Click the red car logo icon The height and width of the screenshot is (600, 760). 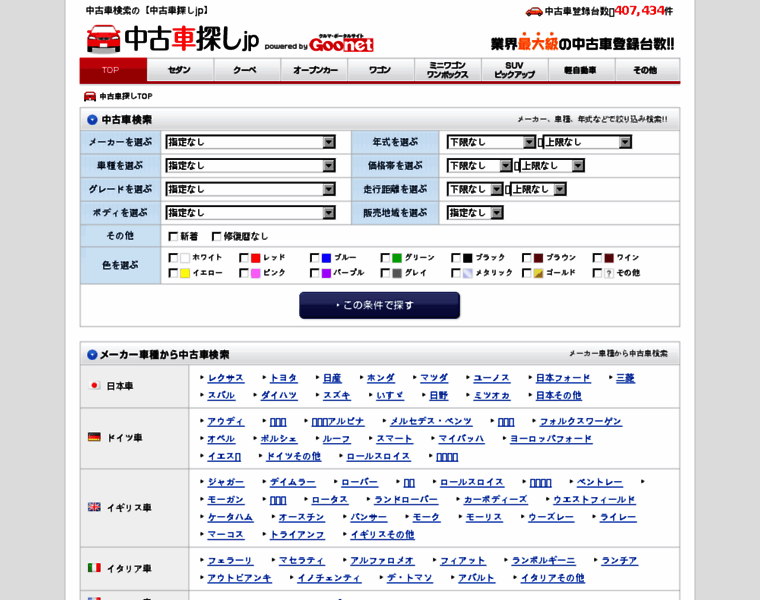pyautogui.click(x=103, y=38)
